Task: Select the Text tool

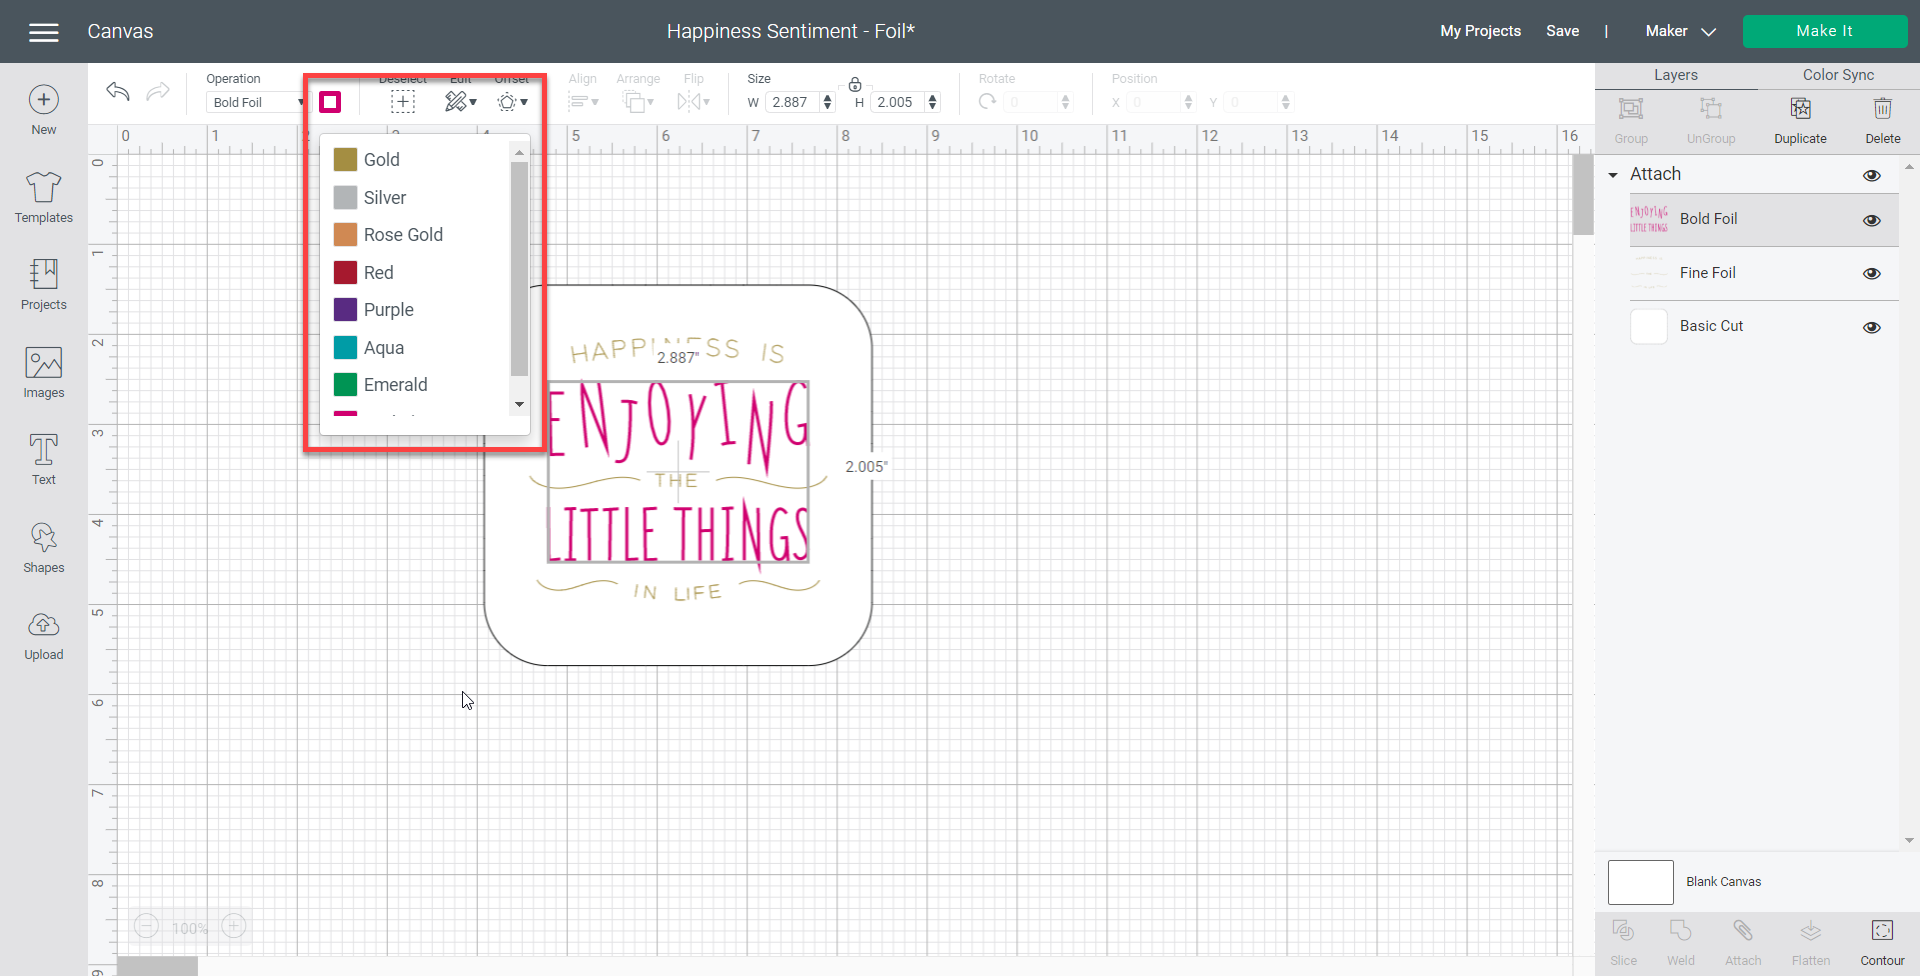Action: pyautogui.click(x=43, y=459)
